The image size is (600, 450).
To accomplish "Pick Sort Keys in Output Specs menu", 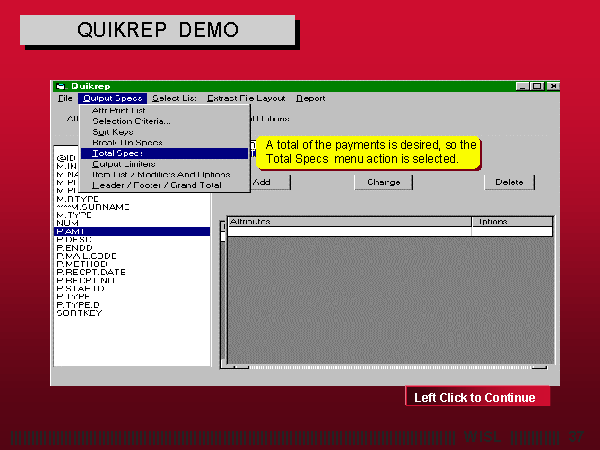I will 112,132.
